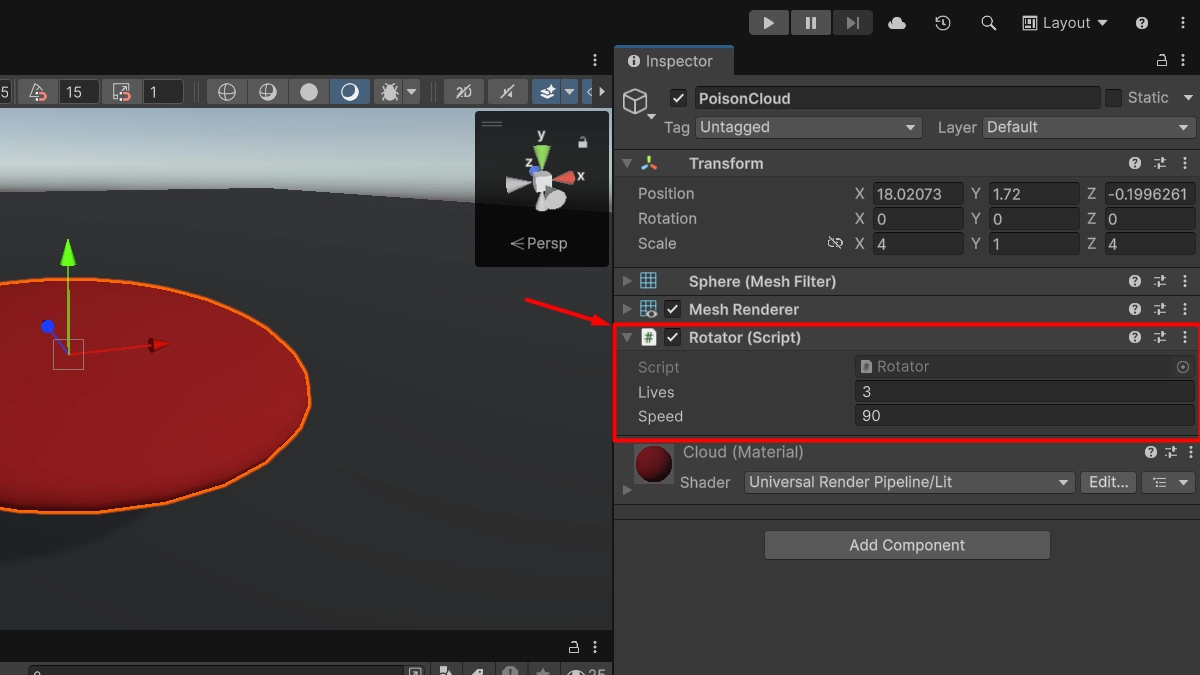Open Rotator (Script) three-dot menu
Screen dimensions: 1200x675
pyautogui.click(x=1185, y=337)
